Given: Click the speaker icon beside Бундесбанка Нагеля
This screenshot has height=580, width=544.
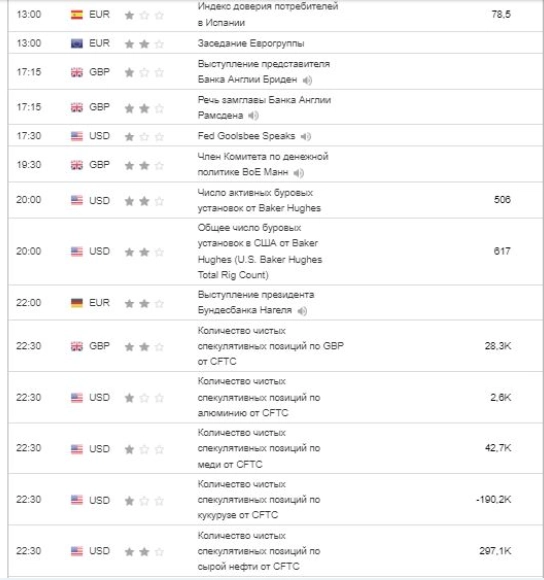Looking at the screenshot, I should pos(302,311).
